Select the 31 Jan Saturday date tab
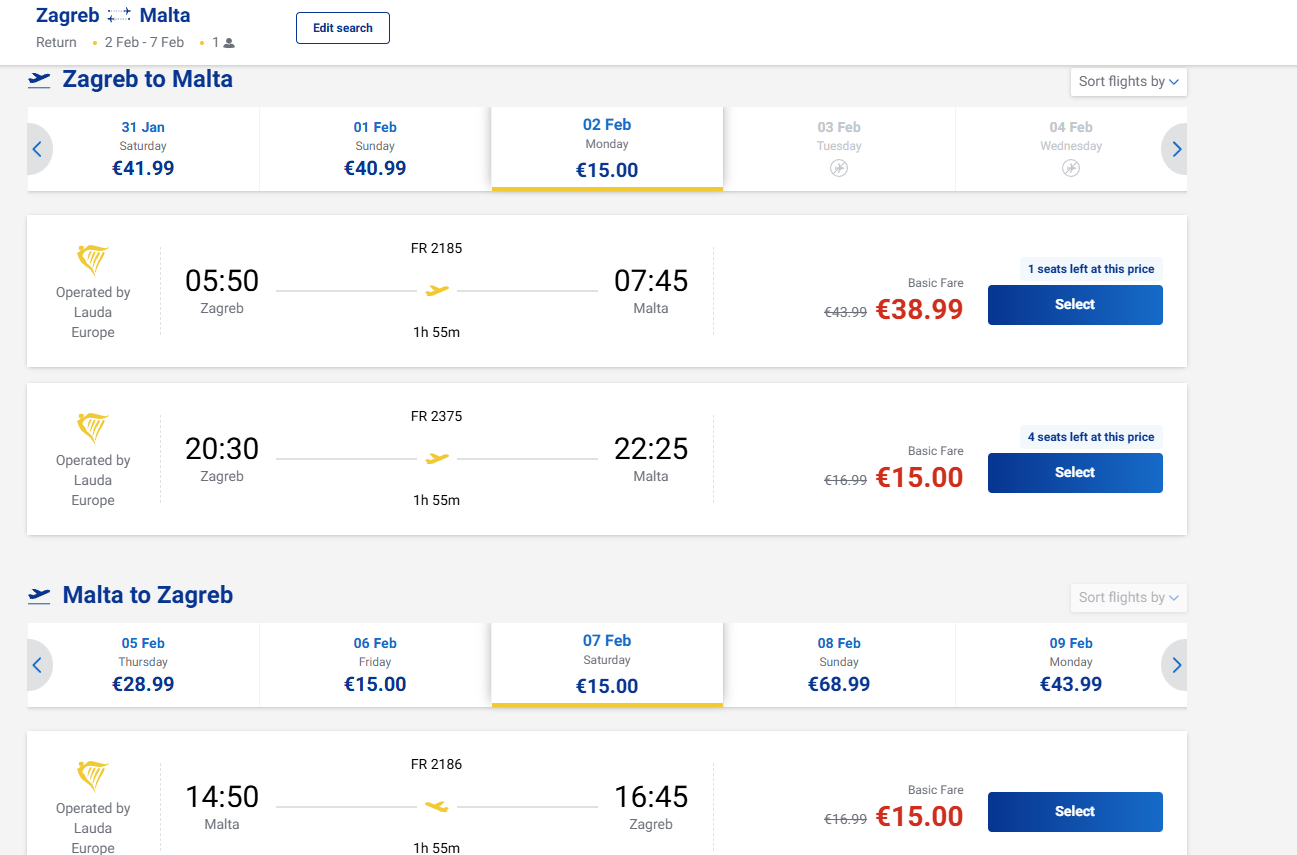This screenshot has height=855, width=1297. (x=143, y=148)
